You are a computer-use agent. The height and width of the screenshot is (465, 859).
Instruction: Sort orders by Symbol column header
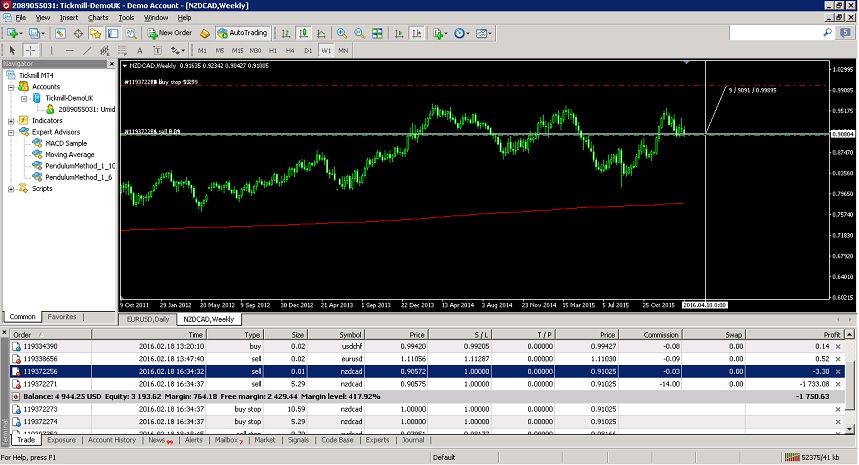(337, 335)
